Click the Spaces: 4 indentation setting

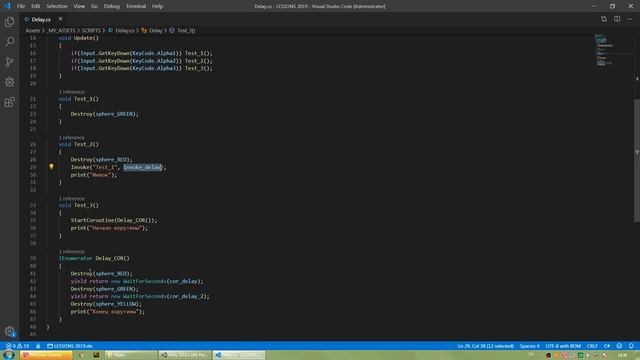(529, 346)
